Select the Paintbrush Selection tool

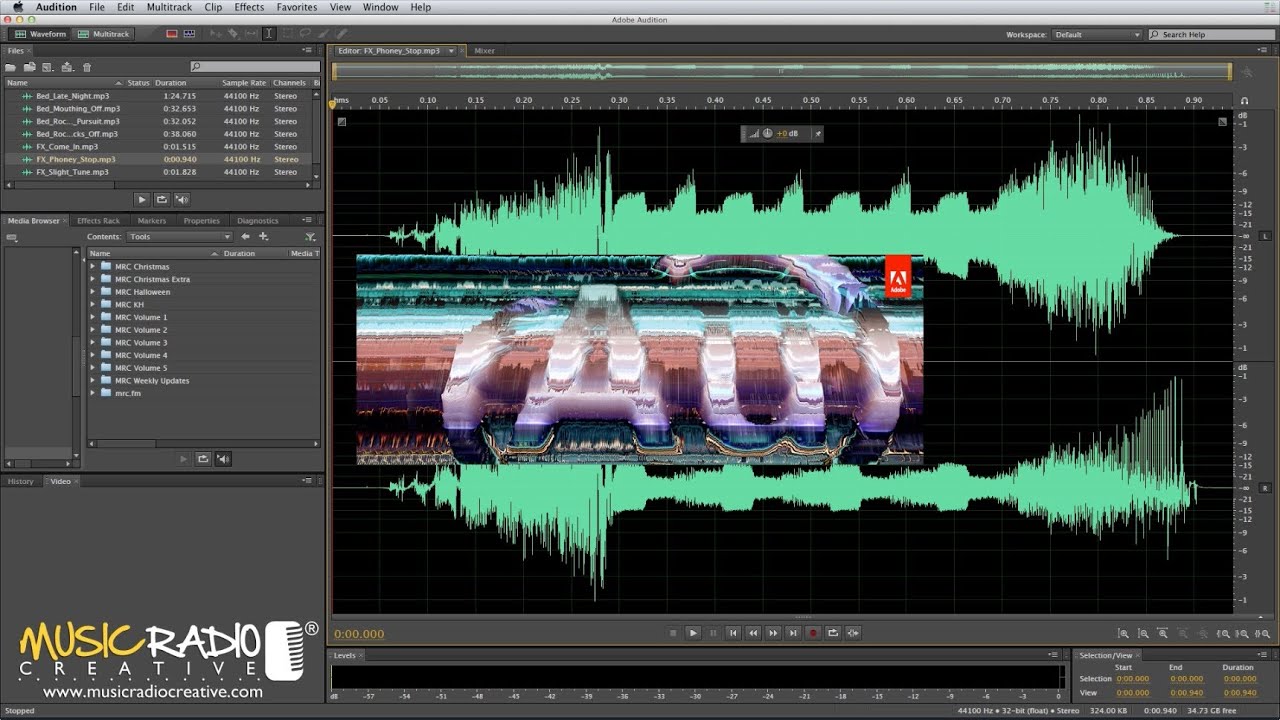click(x=323, y=34)
